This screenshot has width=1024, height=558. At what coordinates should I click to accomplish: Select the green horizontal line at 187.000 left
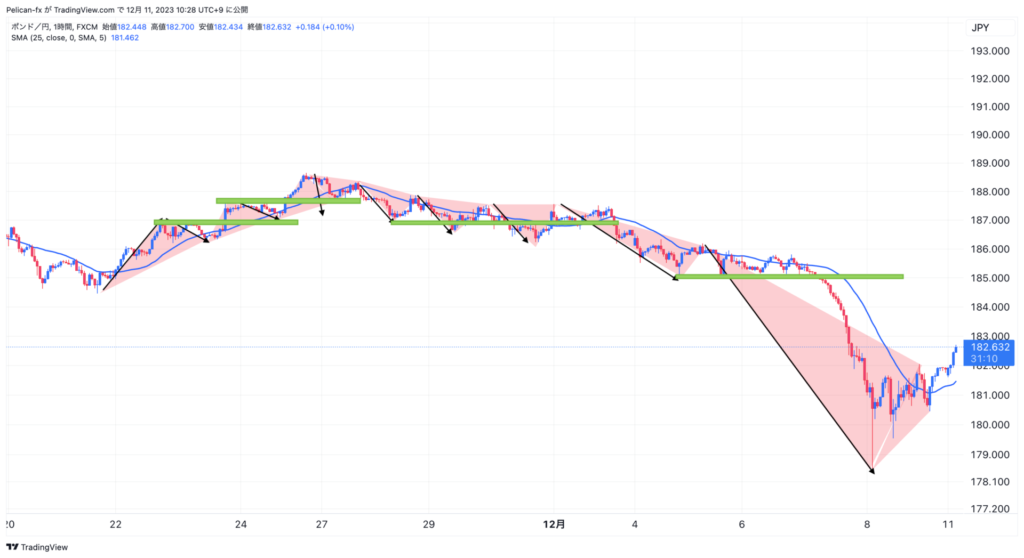226,222
